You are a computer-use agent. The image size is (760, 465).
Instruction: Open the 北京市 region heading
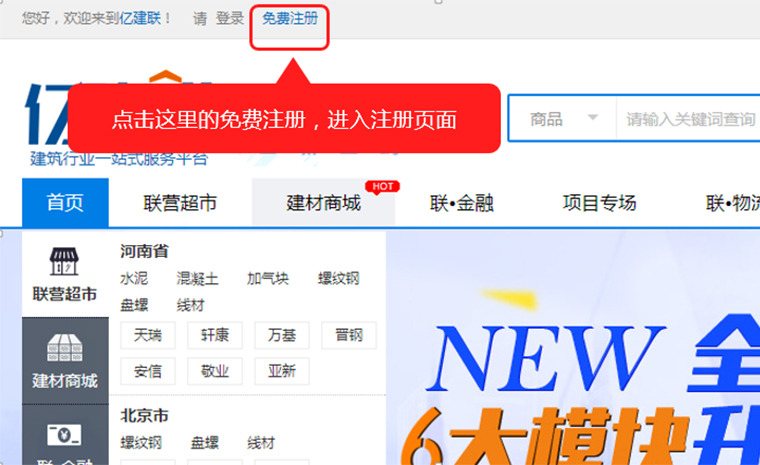pos(144,415)
